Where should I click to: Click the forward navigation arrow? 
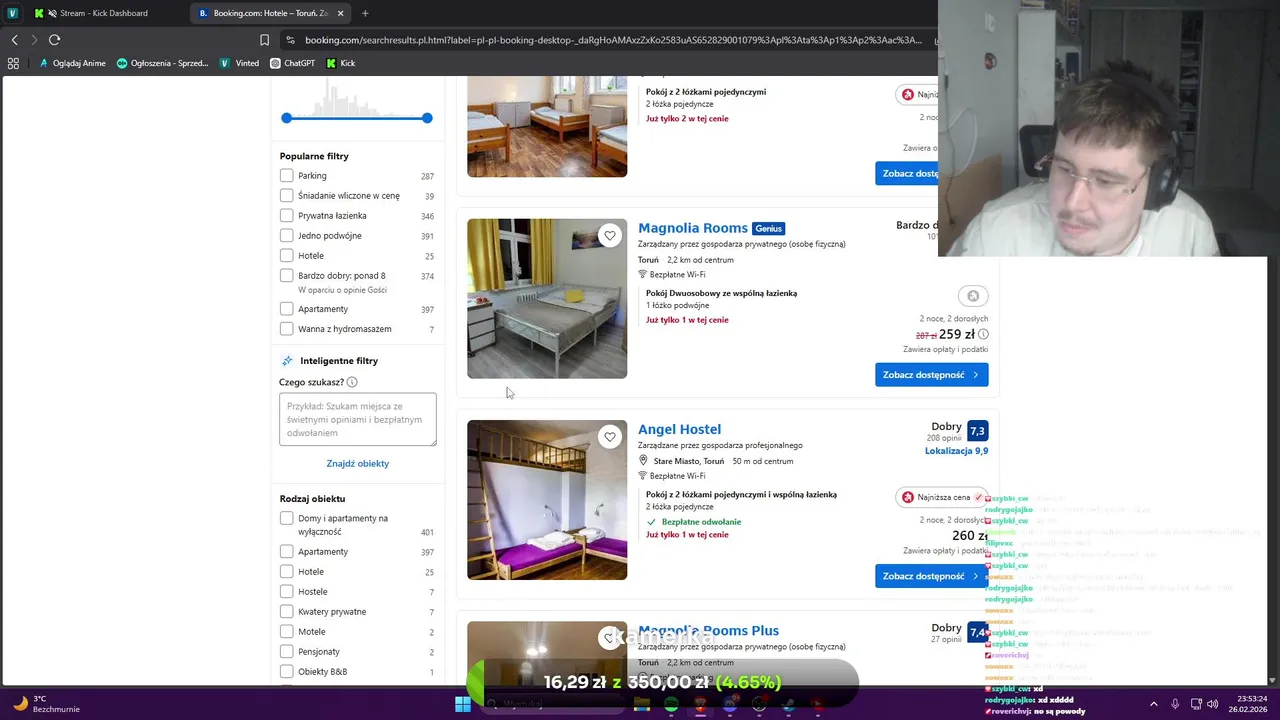pyautogui.click(x=34, y=40)
